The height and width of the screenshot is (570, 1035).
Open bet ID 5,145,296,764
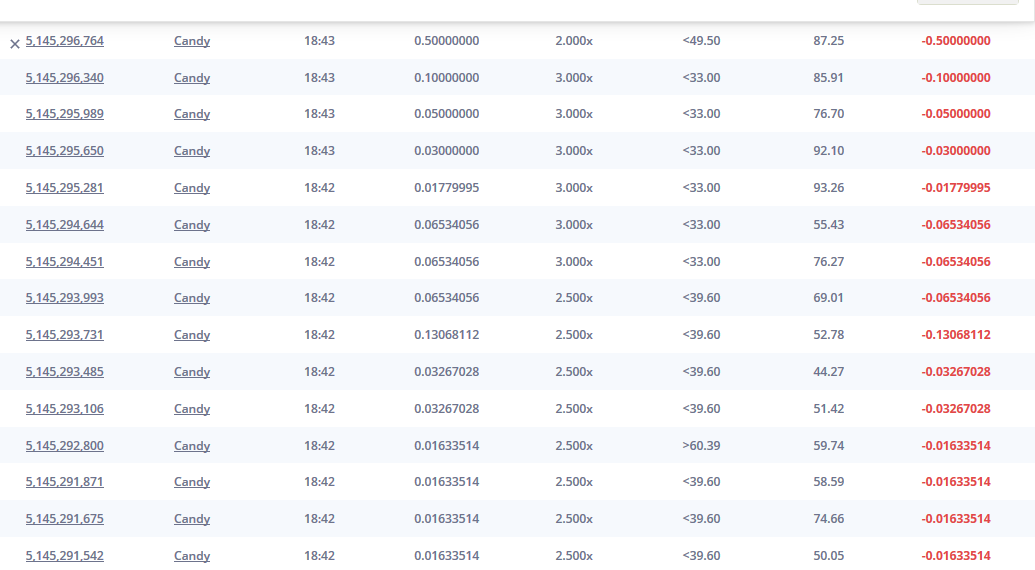[x=65, y=41]
